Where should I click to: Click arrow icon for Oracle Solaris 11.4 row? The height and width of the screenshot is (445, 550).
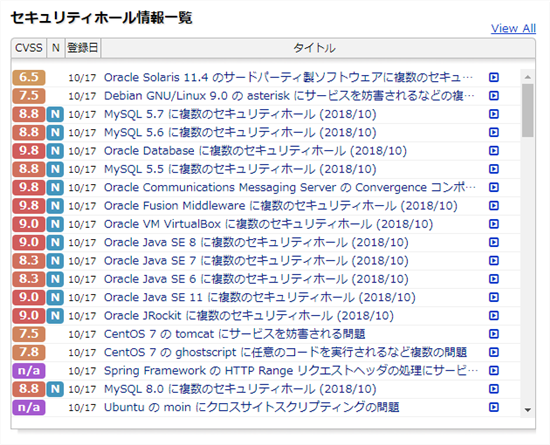[x=494, y=77]
